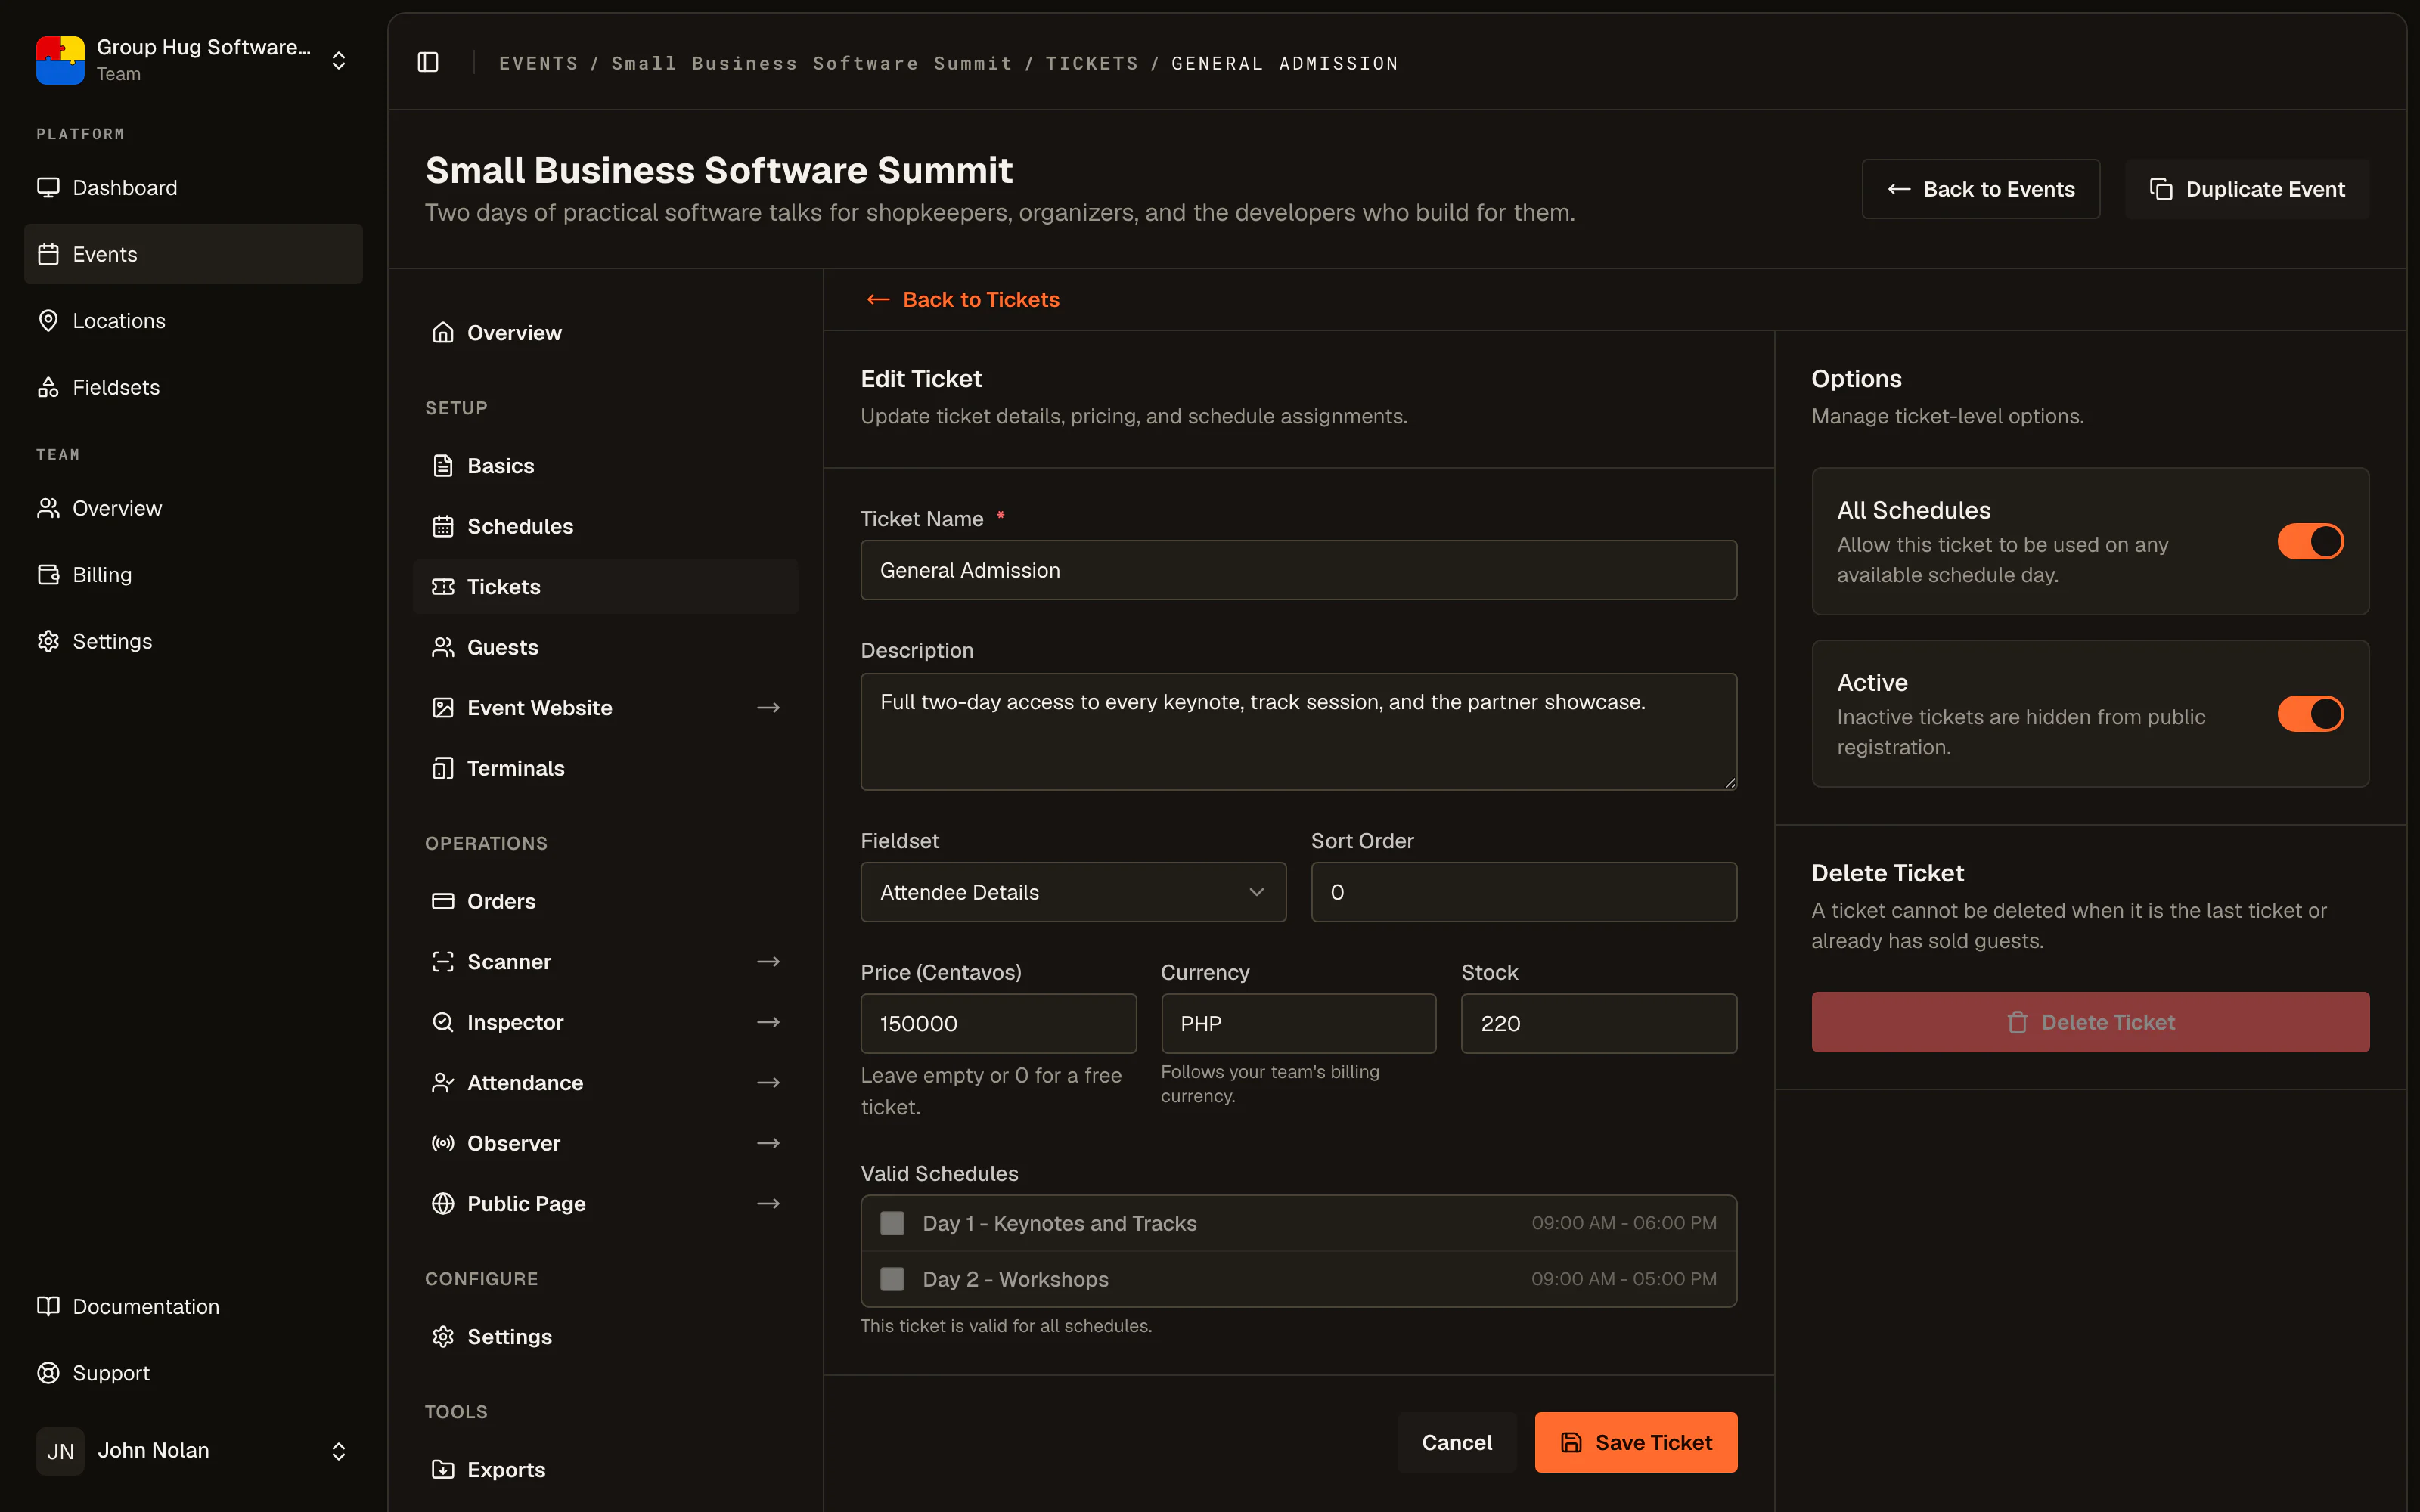Viewport: 2420px width, 1512px height.
Task: Click Back to Events button
Action: click(1981, 189)
